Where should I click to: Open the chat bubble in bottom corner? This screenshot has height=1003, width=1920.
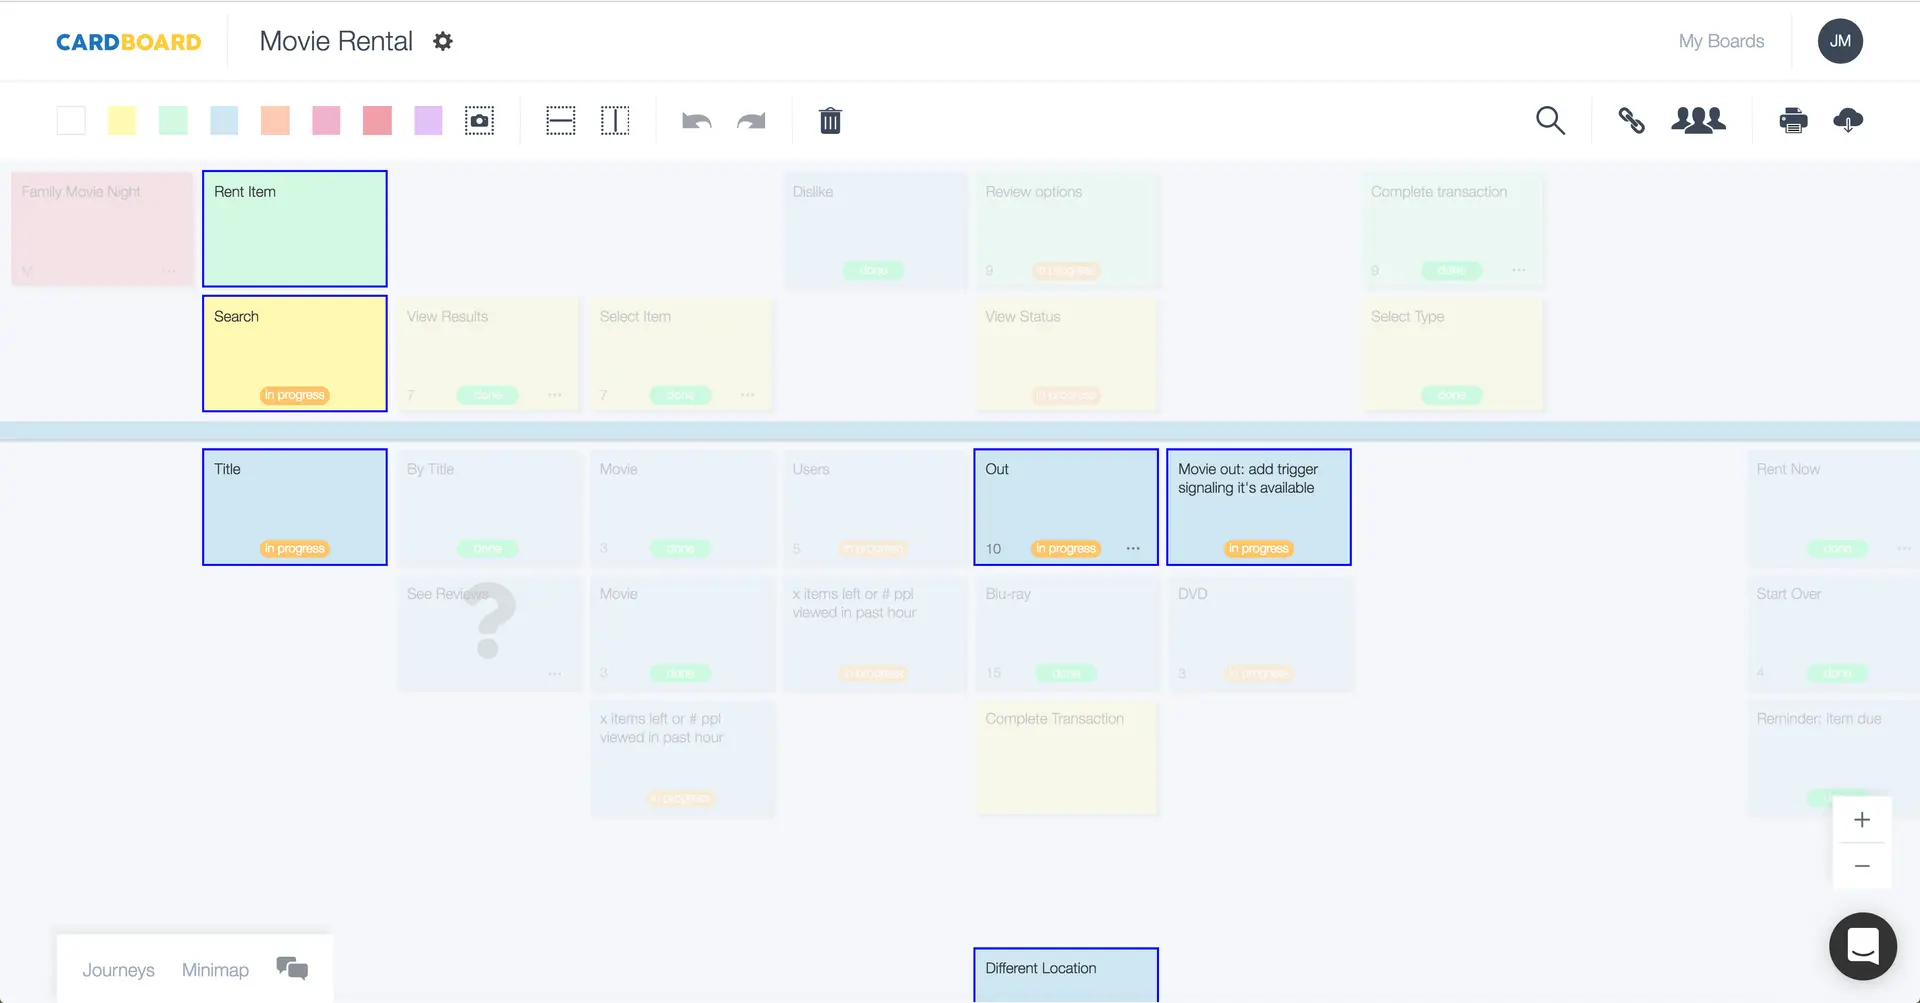(1862, 946)
